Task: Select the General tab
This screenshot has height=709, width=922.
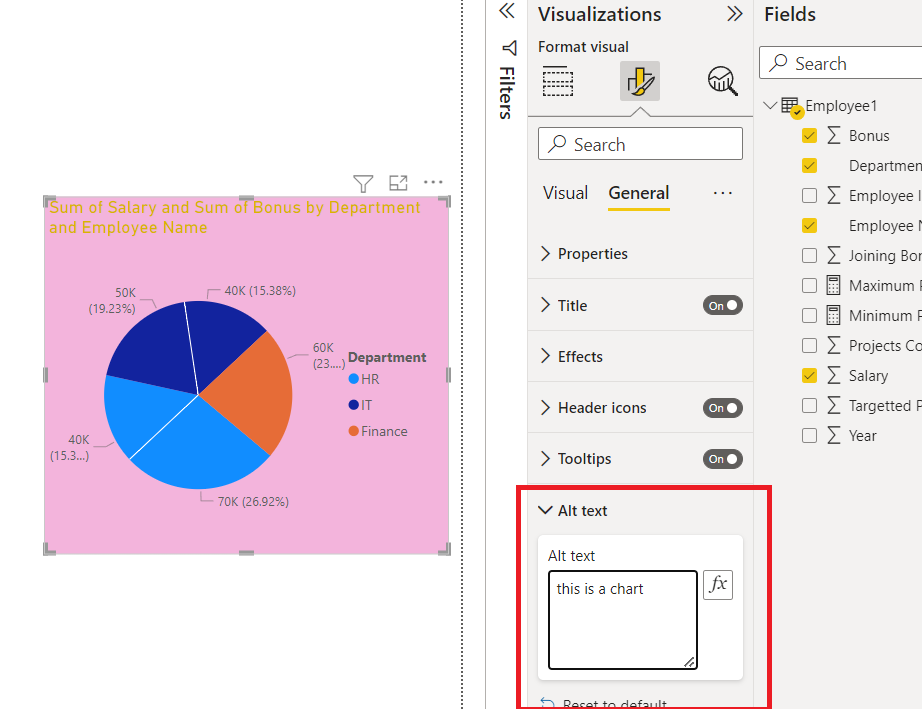Action: [639, 193]
